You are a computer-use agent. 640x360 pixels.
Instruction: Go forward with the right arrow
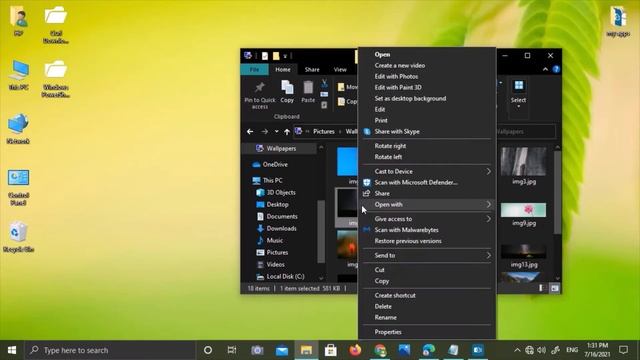(x=264, y=131)
